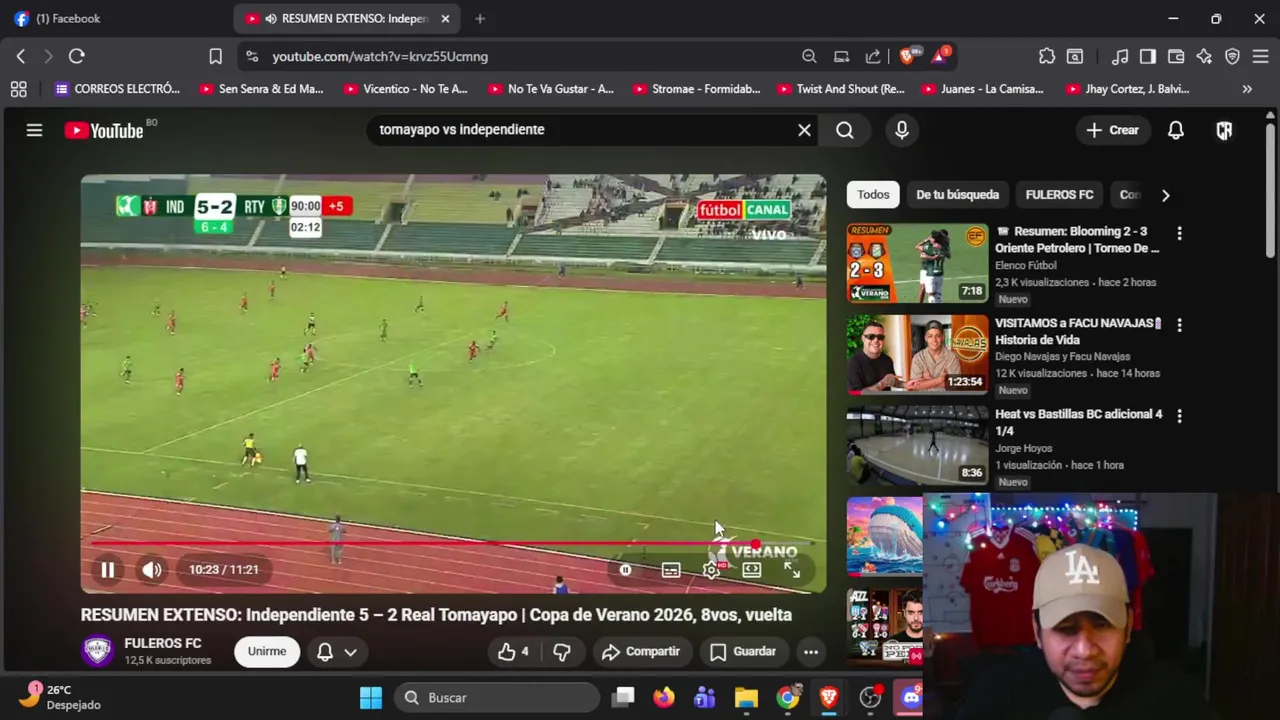The width and height of the screenshot is (1280, 720).
Task: Select the Todos filter chip
Action: coord(873,195)
